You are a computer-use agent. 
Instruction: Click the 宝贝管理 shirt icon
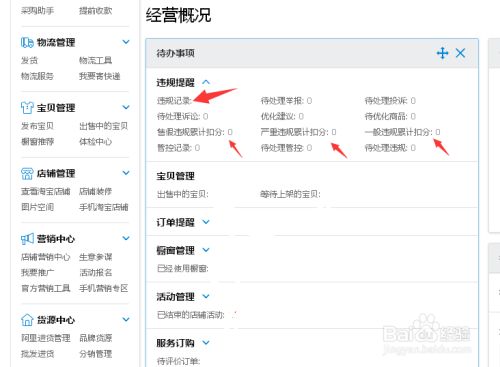(x=27, y=108)
